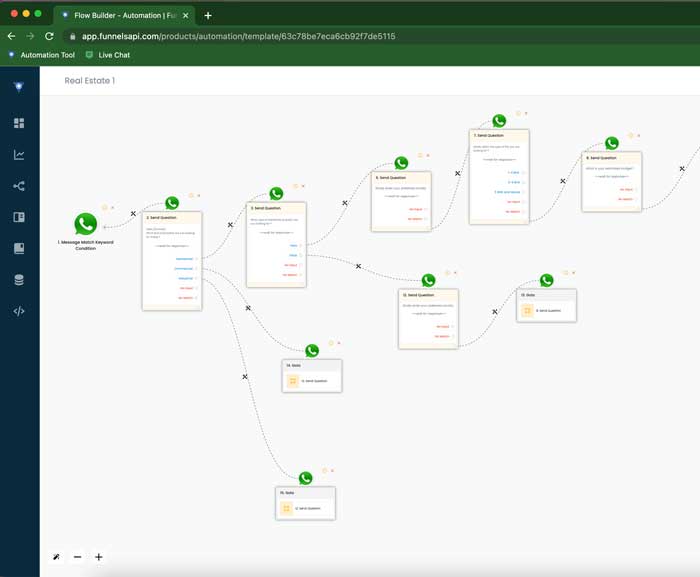Open the book library icon in sidebar
The height and width of the screenshot is (577, 700).
click(x=19, y=248)
